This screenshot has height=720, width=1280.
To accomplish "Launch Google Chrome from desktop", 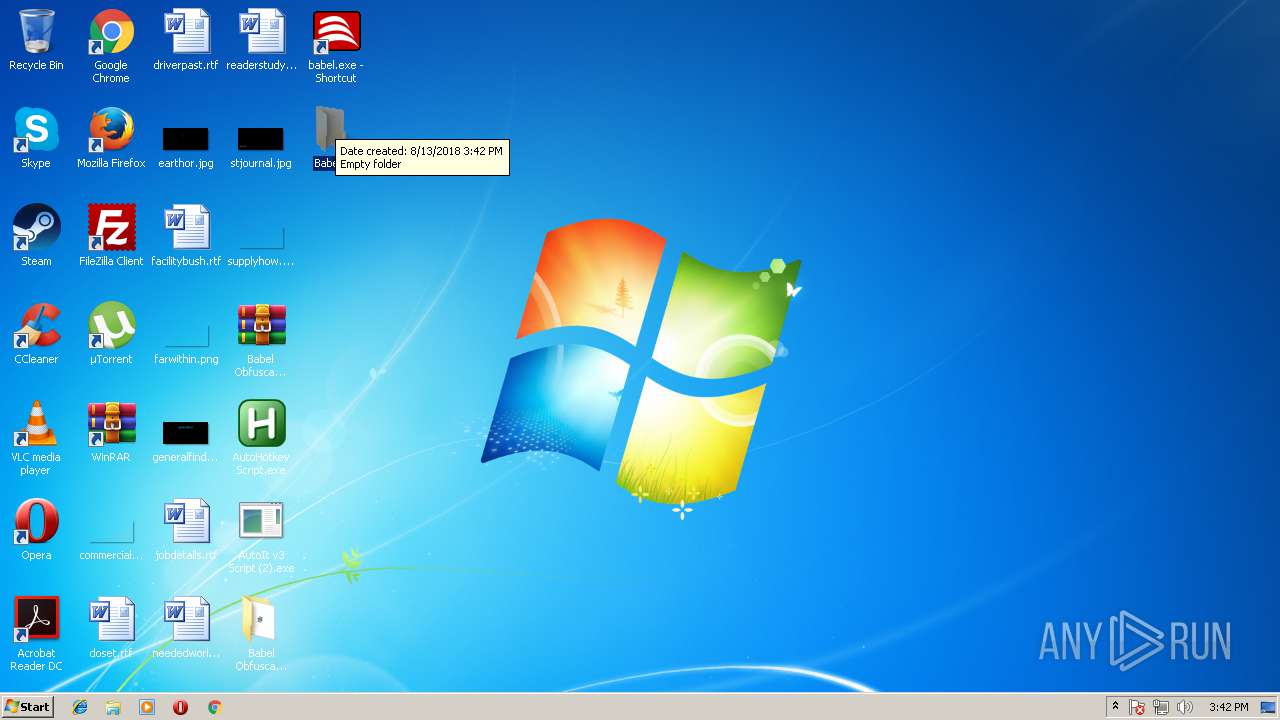I will pos(111,33).
